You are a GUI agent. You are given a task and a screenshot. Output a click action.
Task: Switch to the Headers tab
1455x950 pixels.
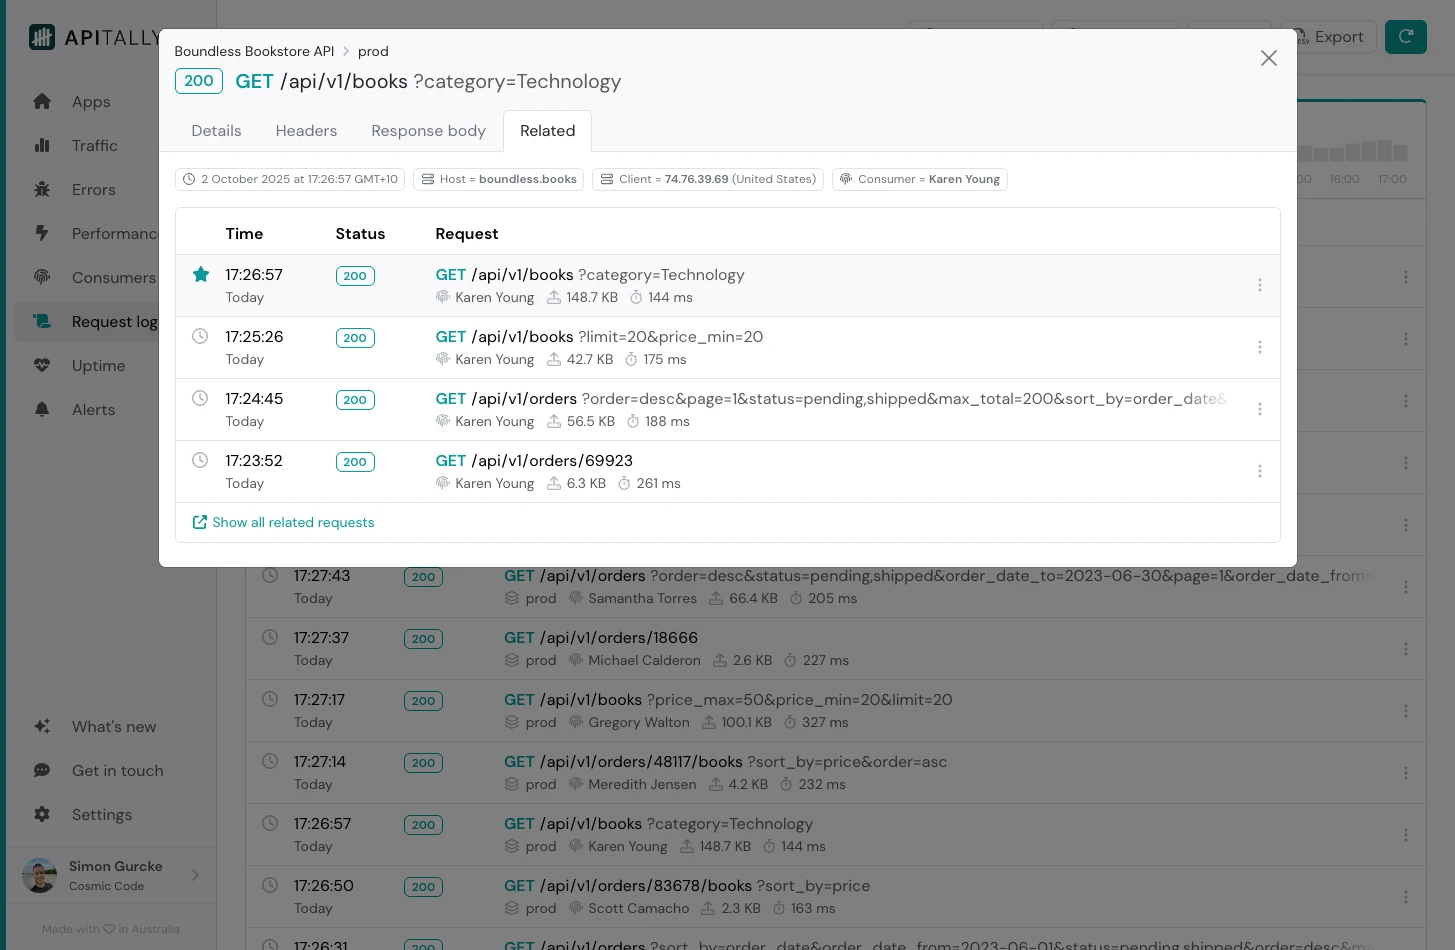[x=306, y=131]
